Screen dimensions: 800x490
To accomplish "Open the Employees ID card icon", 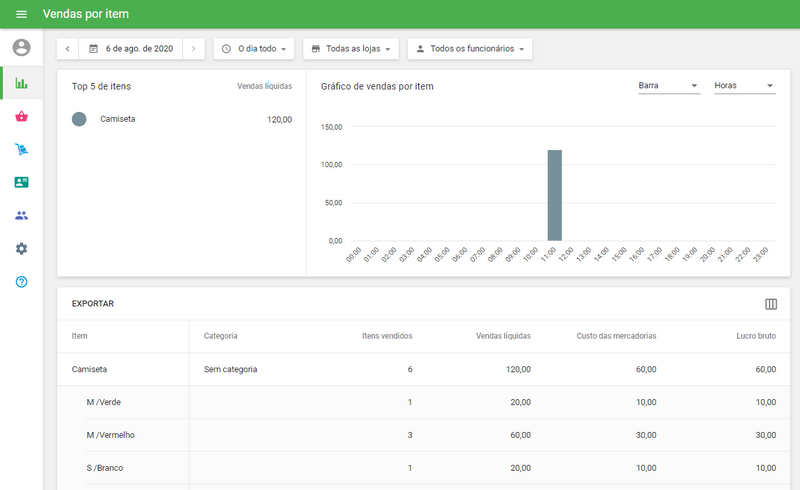I will [x=21, y=182].
